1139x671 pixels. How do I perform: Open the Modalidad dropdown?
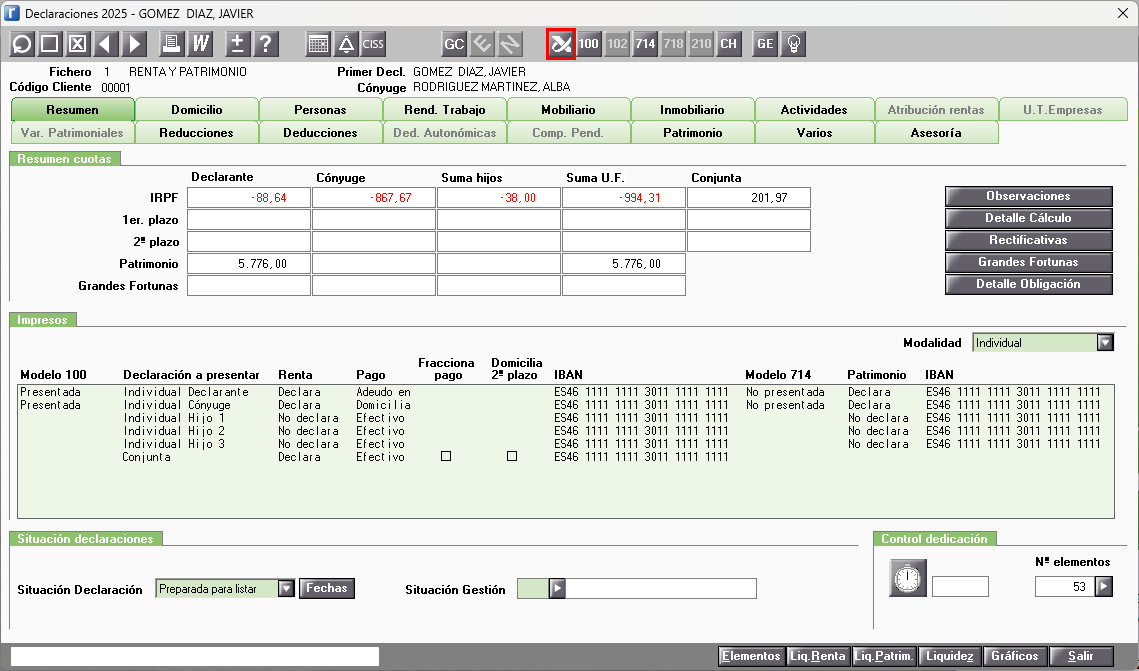point(1105,343)
